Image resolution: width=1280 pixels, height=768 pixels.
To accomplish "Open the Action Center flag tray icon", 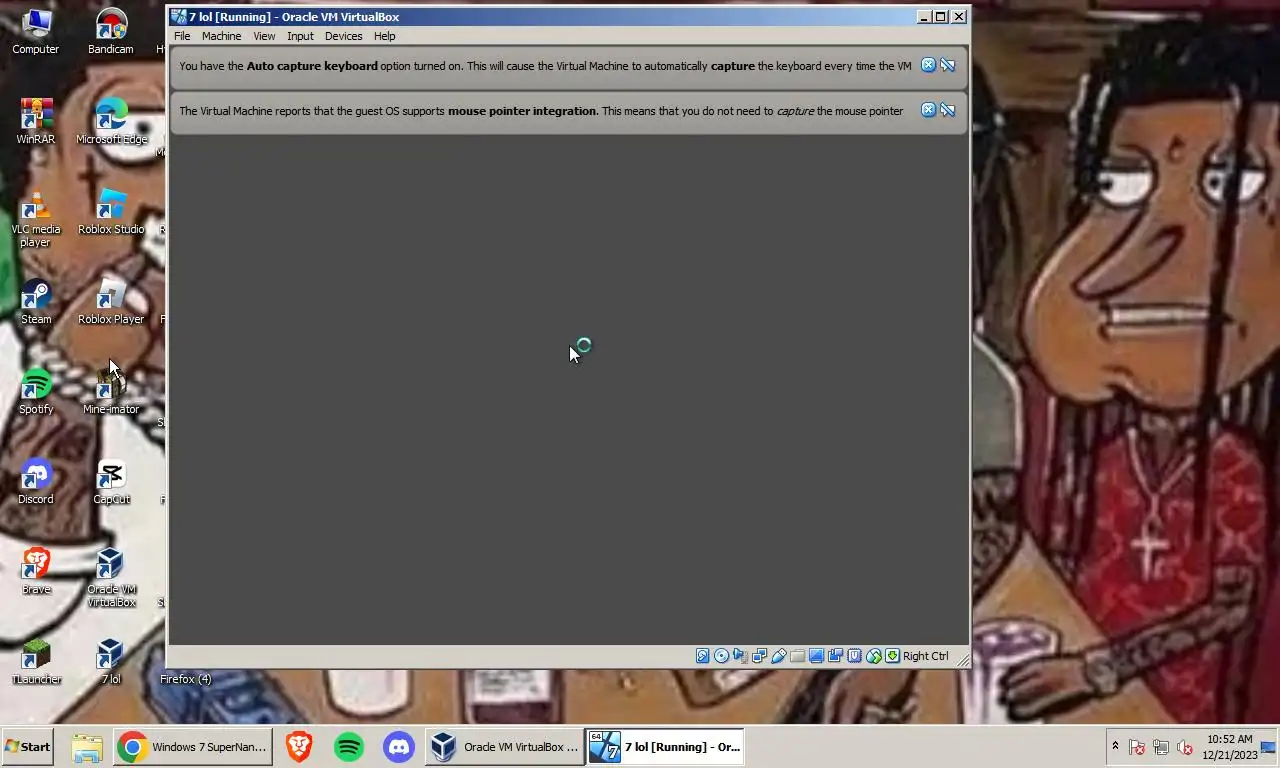I will point(1137,747).
